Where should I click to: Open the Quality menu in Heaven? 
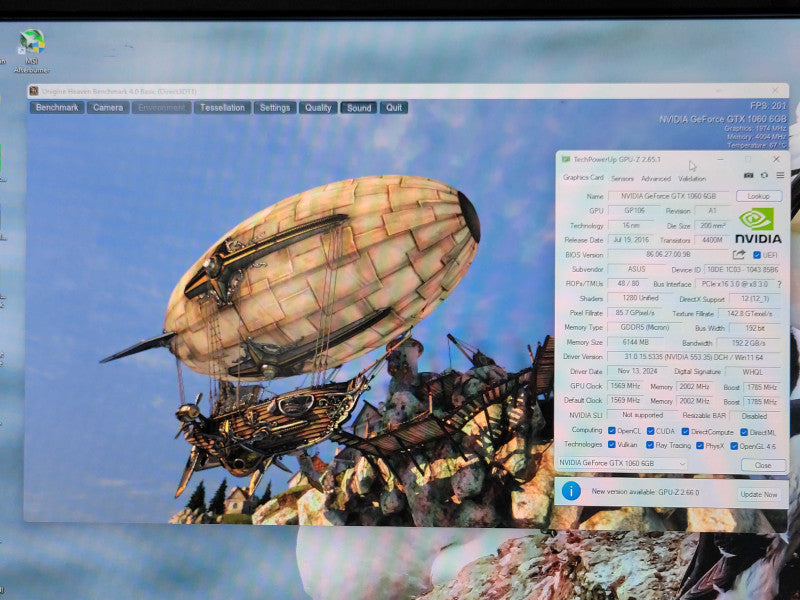click(318, 107)
